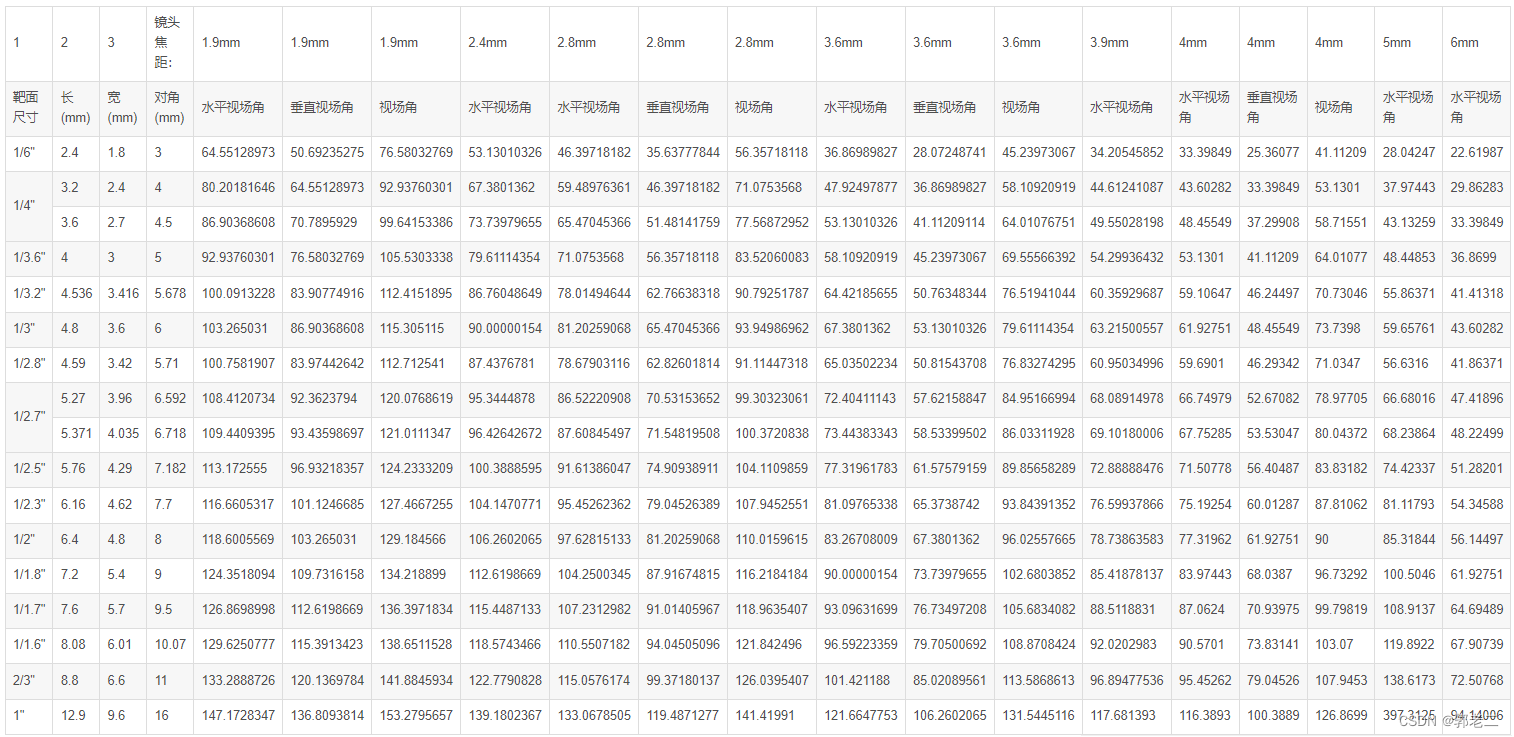Screen dimensions: 1514x737
Task: Select the 1/1.6" row label
Action: pyautogui.click(x=28, y=644)
